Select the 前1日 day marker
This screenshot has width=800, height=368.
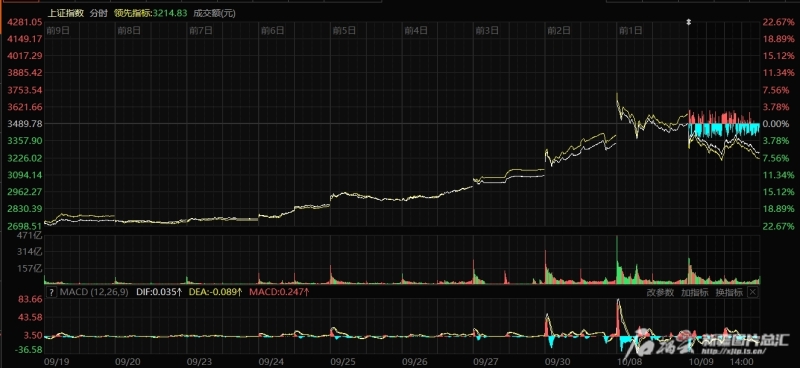coord(630,31)
